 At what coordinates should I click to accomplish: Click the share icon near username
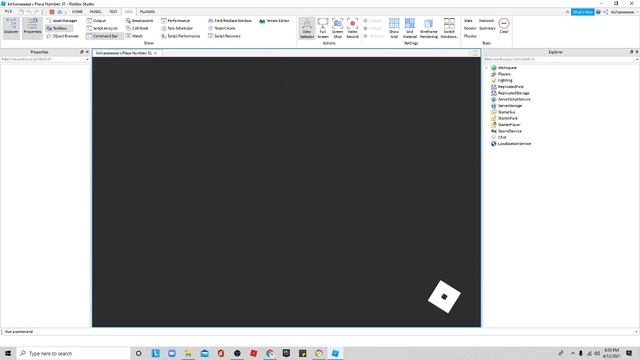tap(606, 12)
